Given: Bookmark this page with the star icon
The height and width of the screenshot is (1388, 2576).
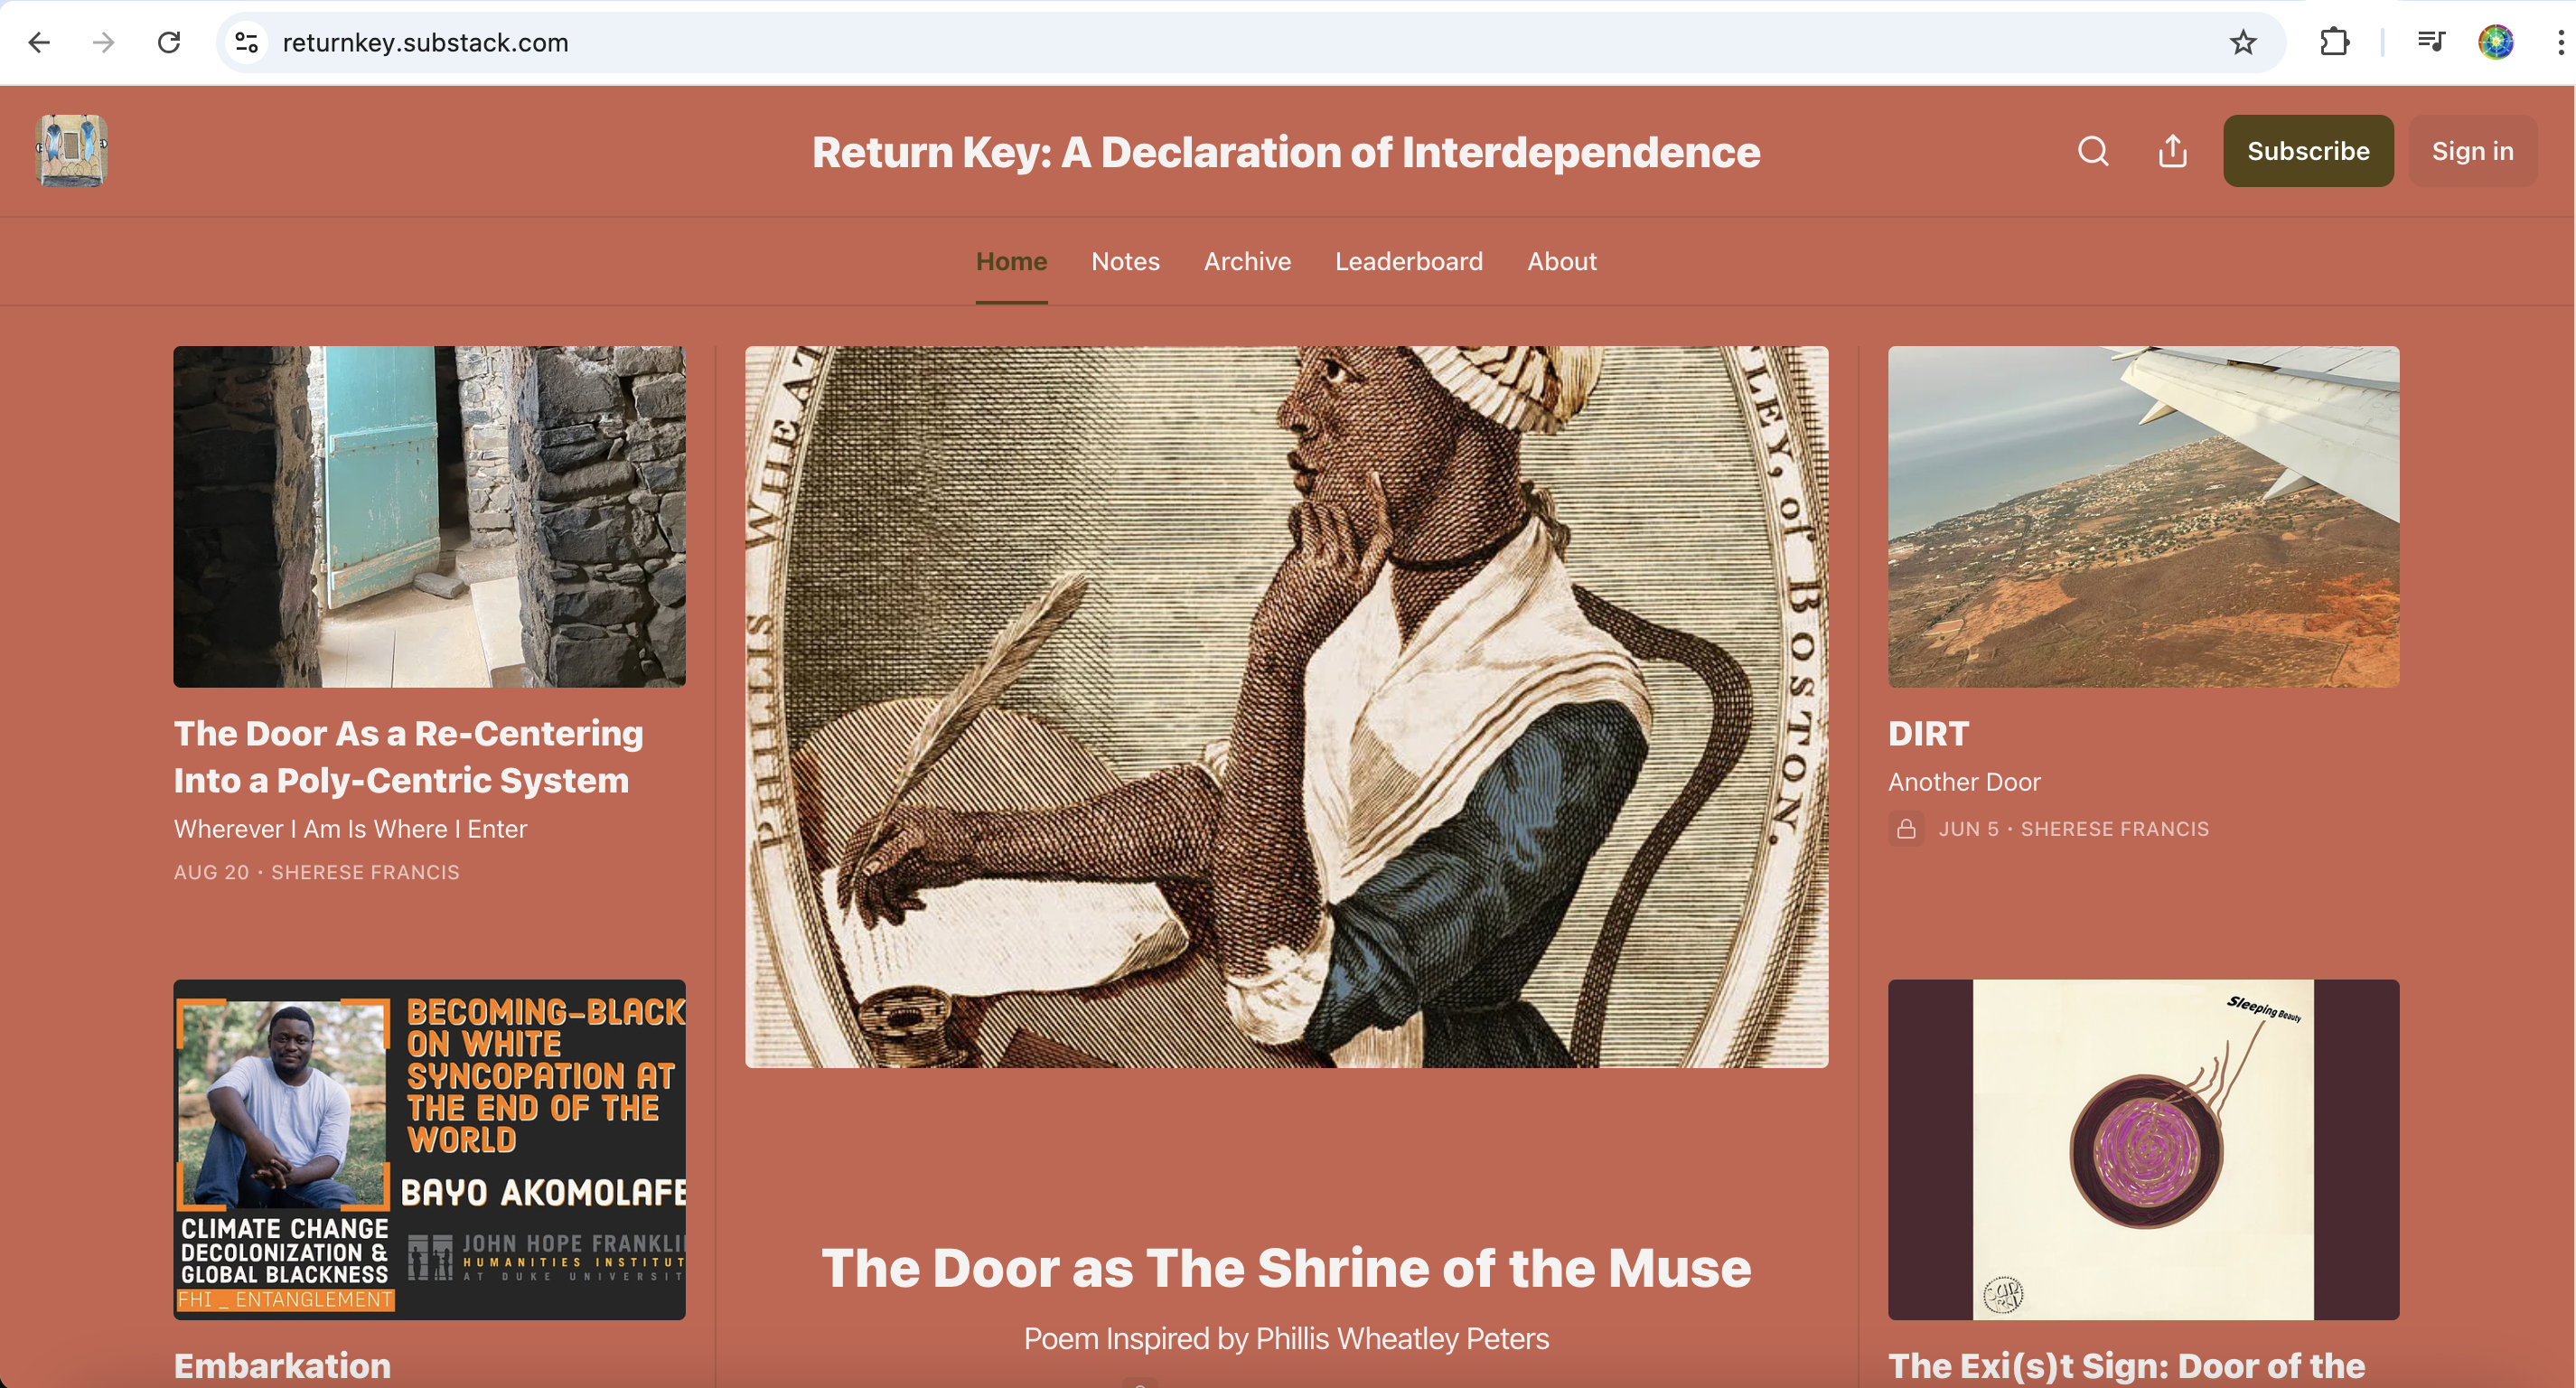Looking at the screenshot, I should 2243,42.
